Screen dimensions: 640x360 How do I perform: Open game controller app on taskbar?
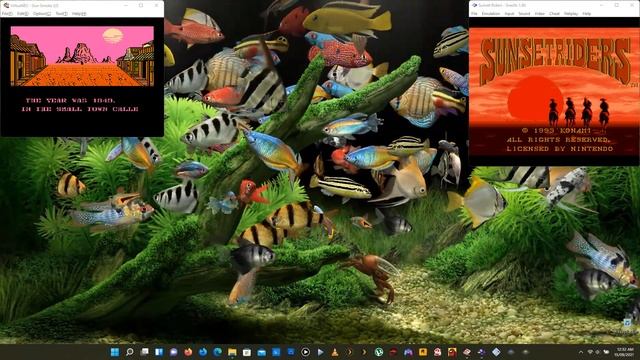[x=408, y=352]
